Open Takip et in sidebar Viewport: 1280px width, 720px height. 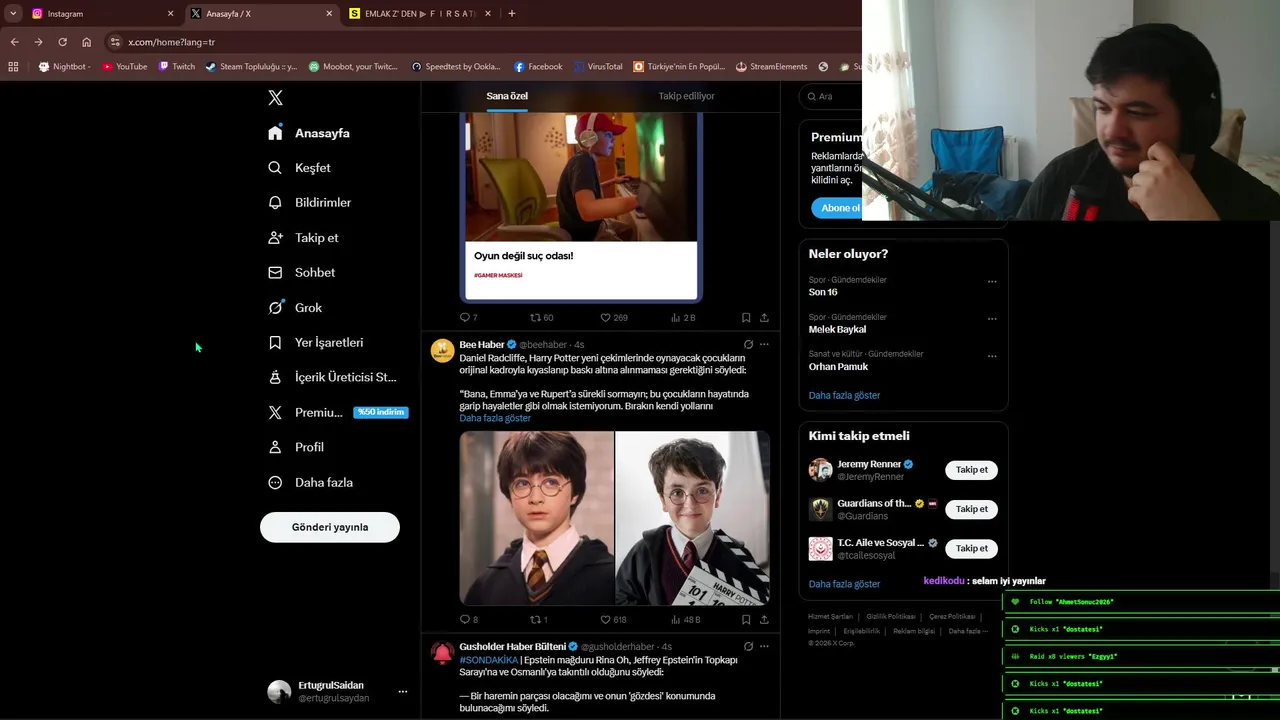[x=303, y=238]
